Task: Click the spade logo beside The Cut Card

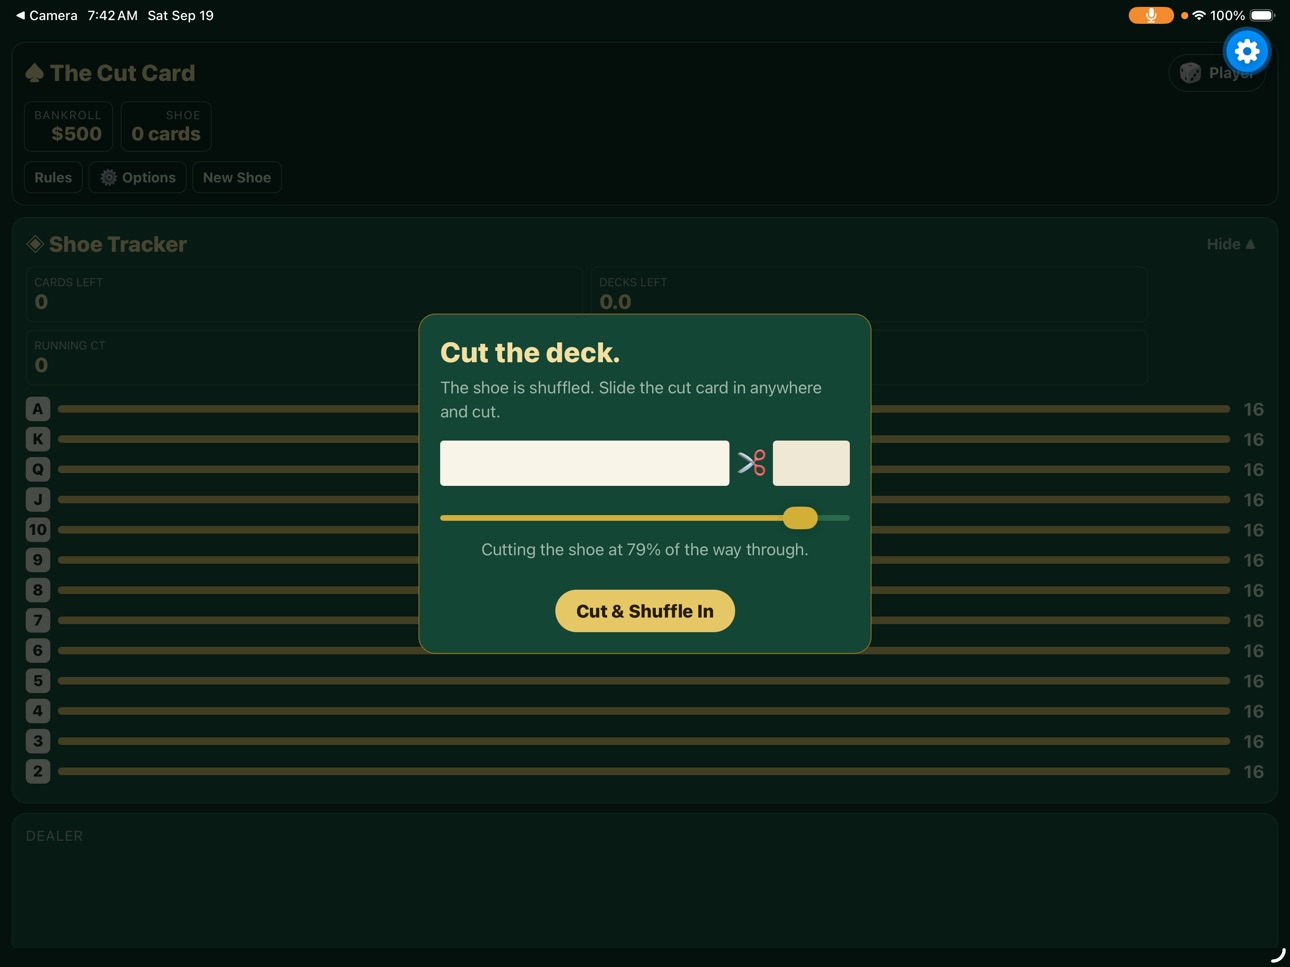Action: pos(35,73)
